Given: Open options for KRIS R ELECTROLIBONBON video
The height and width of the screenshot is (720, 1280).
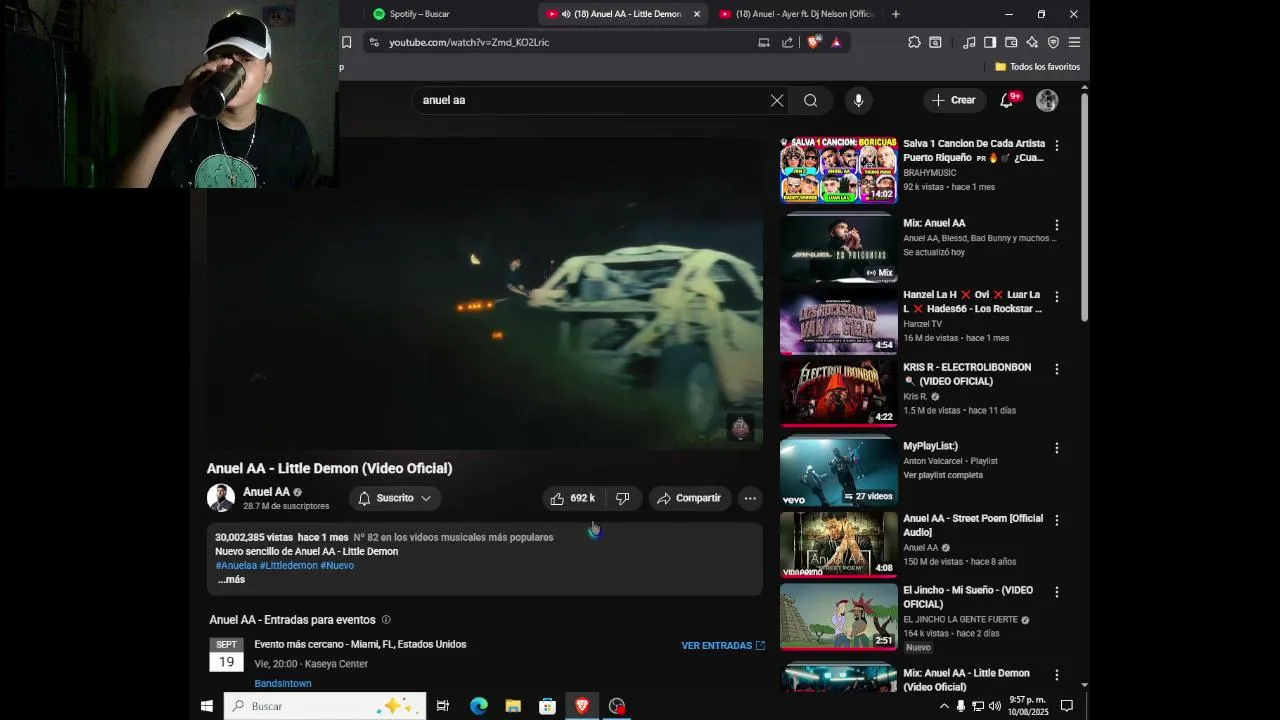Looking at the screenshot, I should click(x=1056, y=369).
